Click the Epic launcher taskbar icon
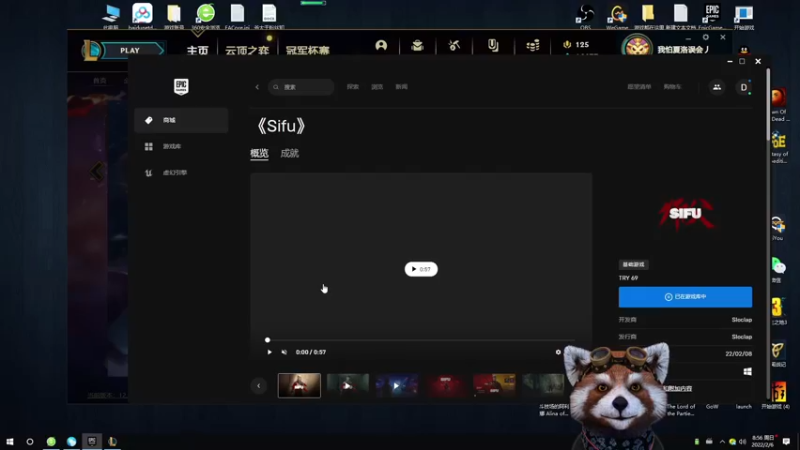This screenshot has width=800, height=450. tap(92, 441)
